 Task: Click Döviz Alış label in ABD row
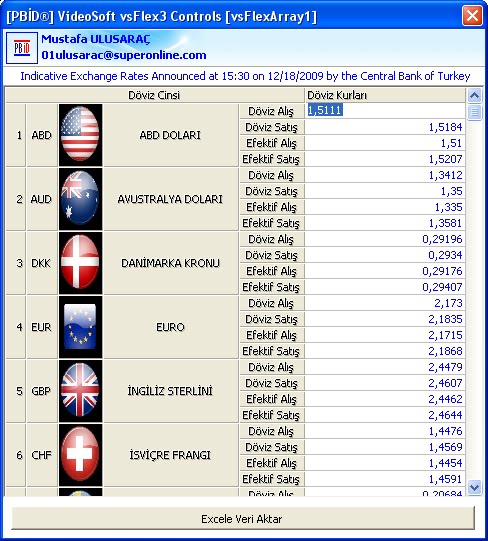[x=272, y=111]
